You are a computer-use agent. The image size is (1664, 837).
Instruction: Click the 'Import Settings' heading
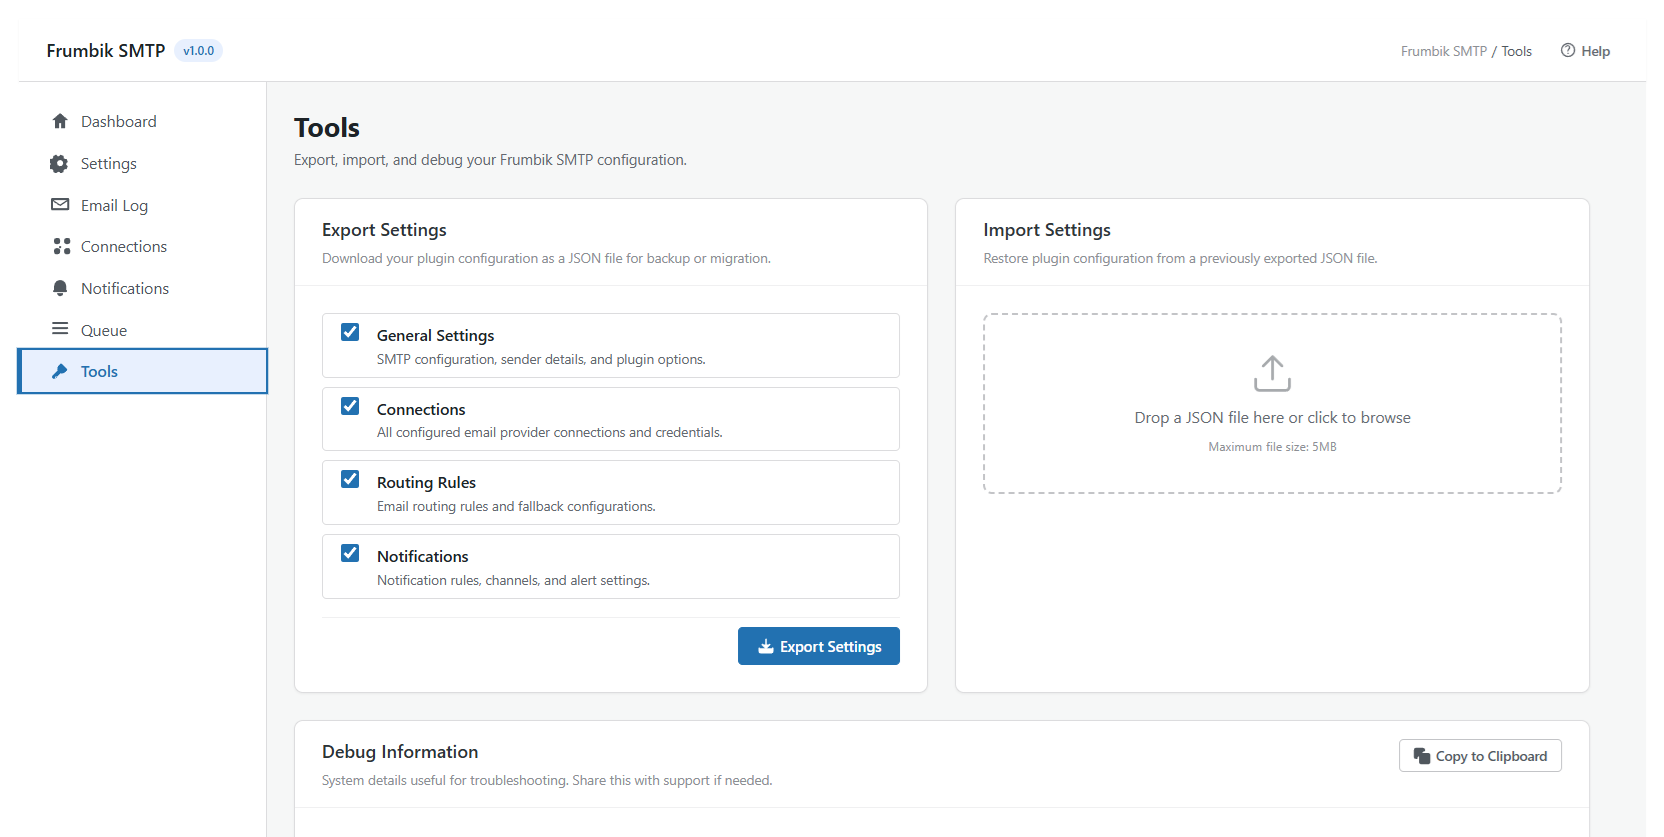tap(1047, 230)
